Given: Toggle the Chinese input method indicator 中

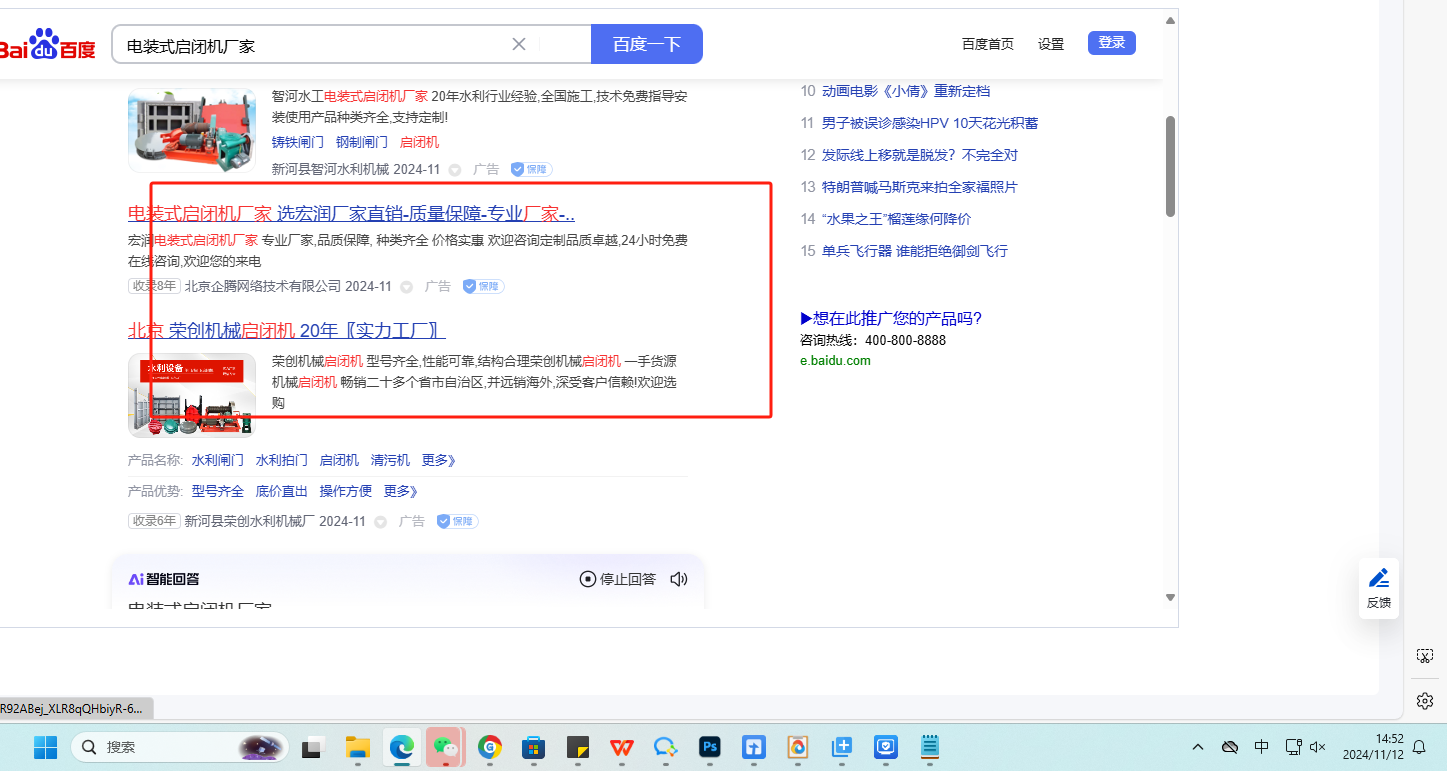Looking at the screenshot, I should 1261,746.
